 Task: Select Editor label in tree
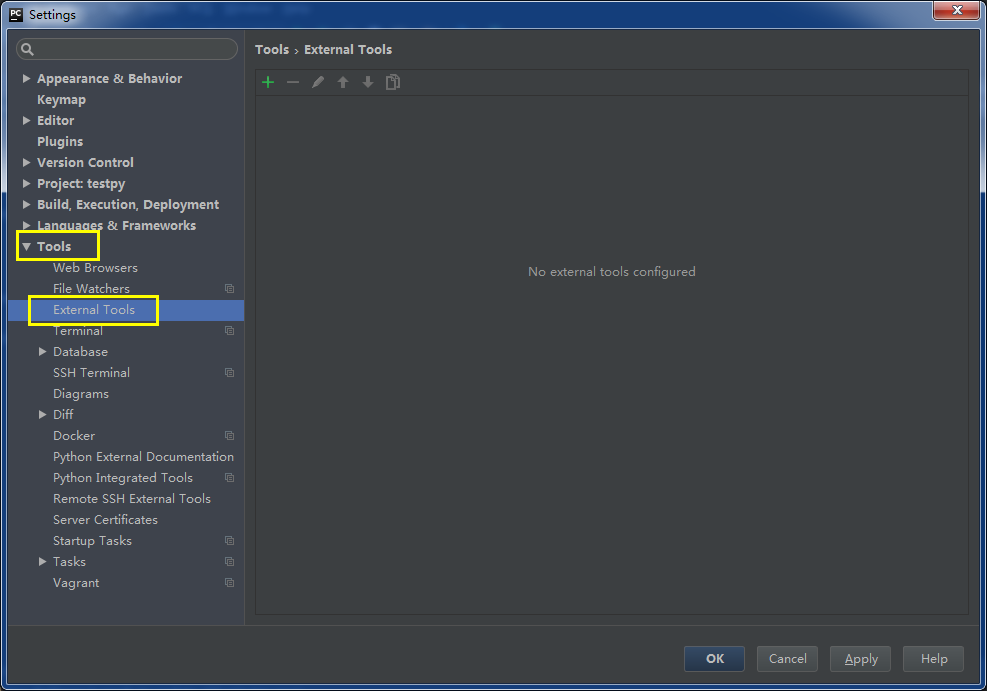click(x=55, y=121)
